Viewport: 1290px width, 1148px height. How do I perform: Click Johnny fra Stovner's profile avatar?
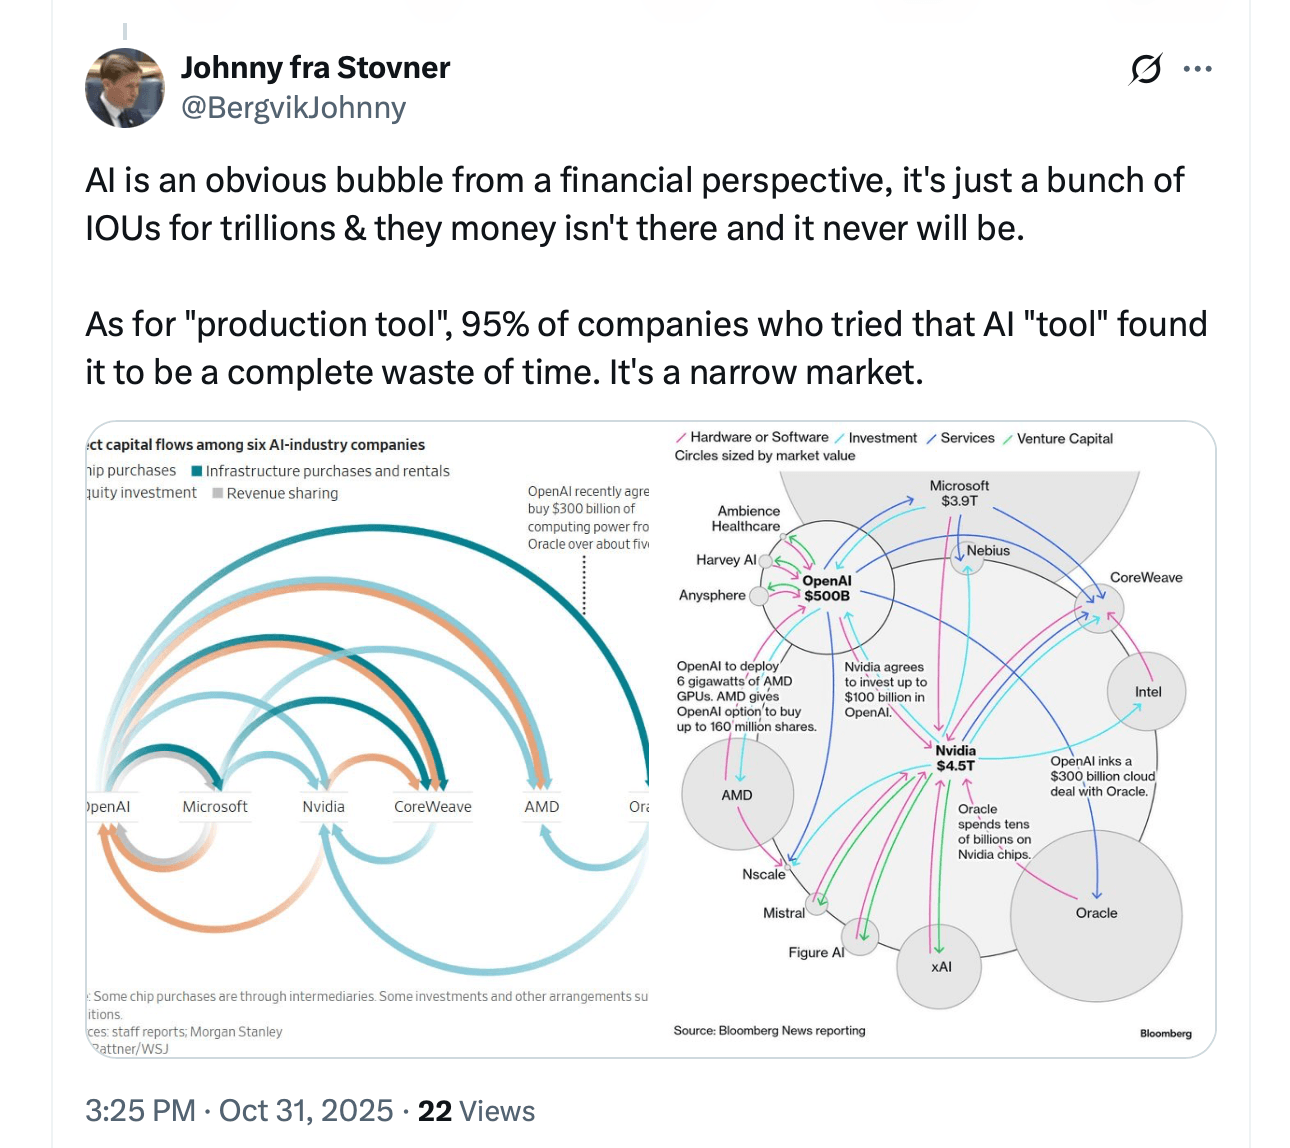point(125,88)
